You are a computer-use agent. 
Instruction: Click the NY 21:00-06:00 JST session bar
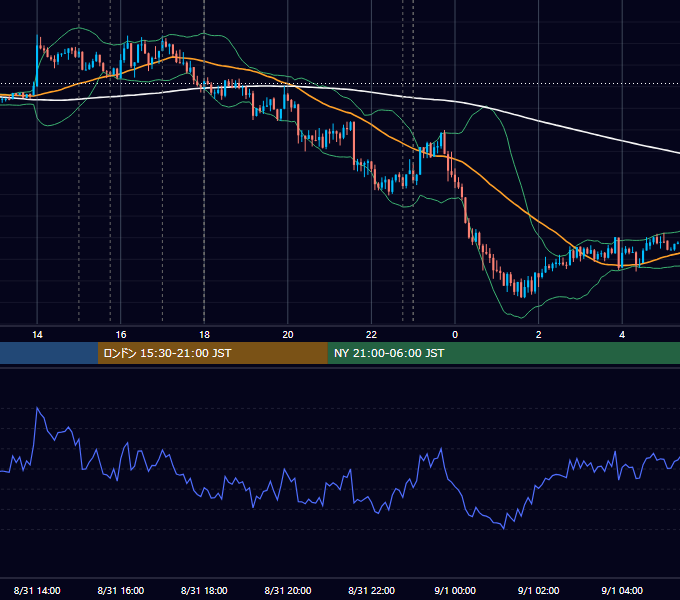[x=503, y=353]
